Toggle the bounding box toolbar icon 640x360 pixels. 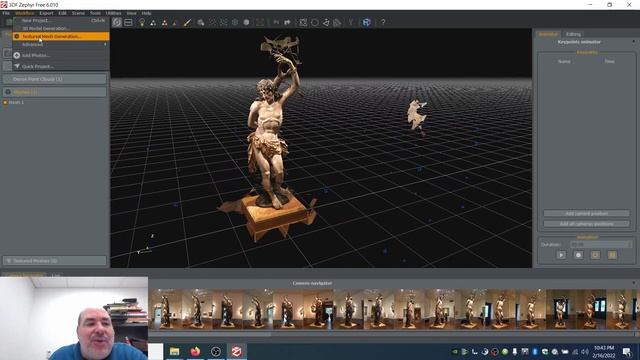[x=260, y=22]
